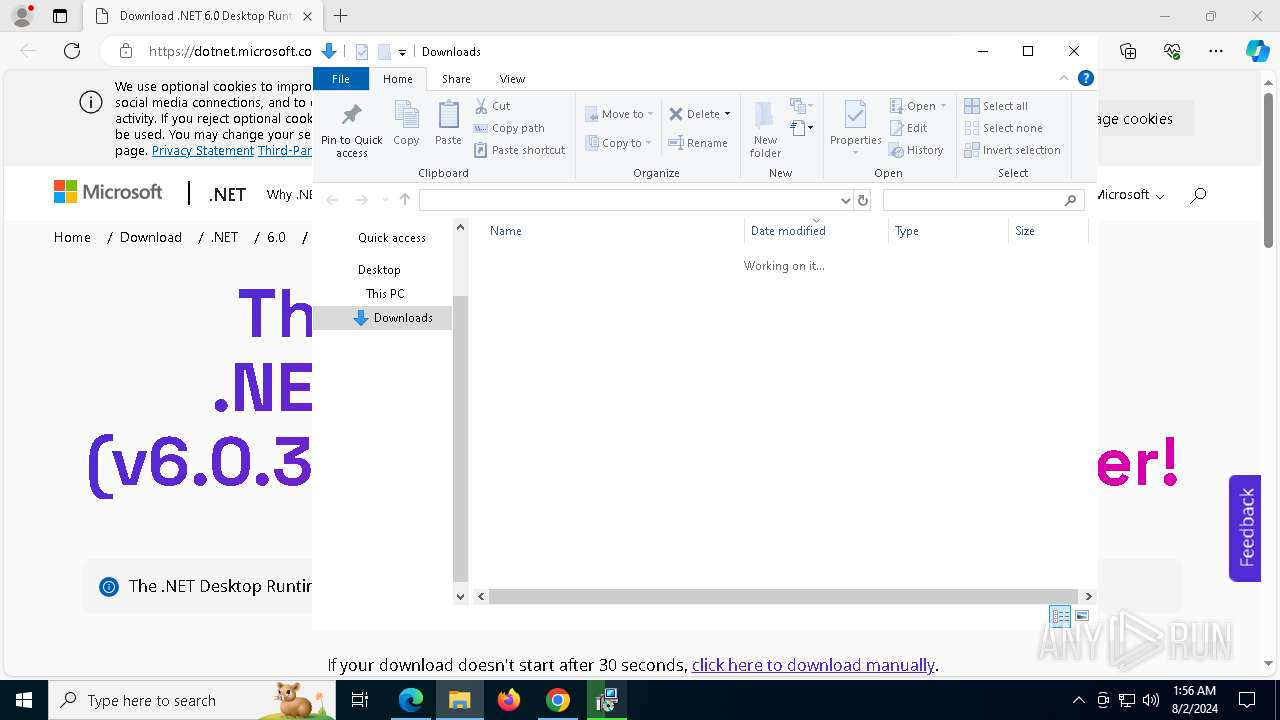This screenshot has width=1280, height=720.
Task: Refresh the Downloads folder view
Action: click(x=863, y=200)
